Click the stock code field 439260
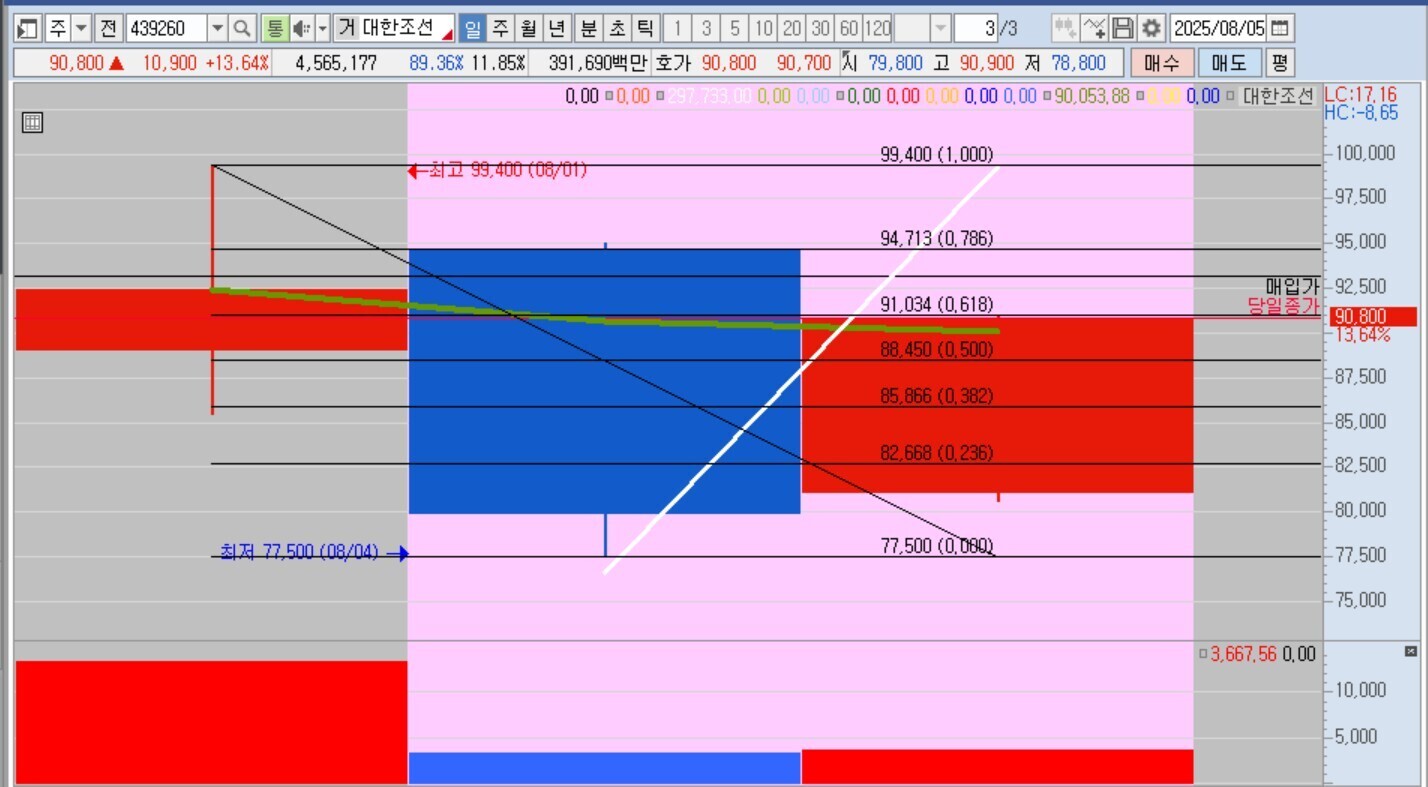This screenshot has width=1428, height=787. point(166,28)
